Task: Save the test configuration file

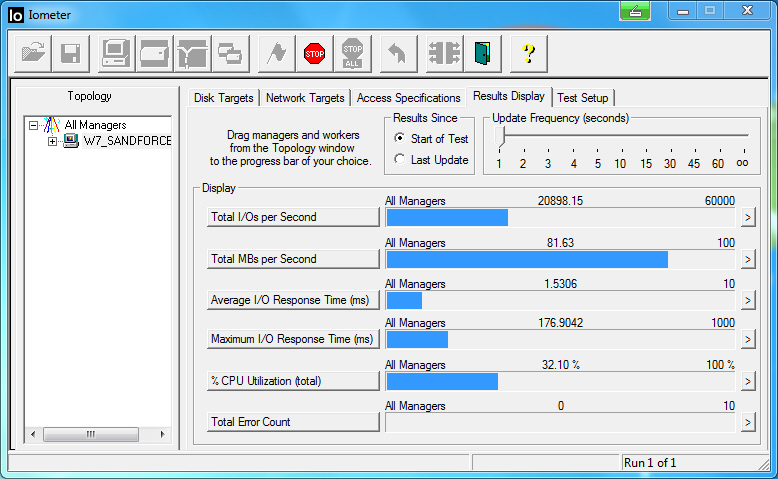Action: 70,53
